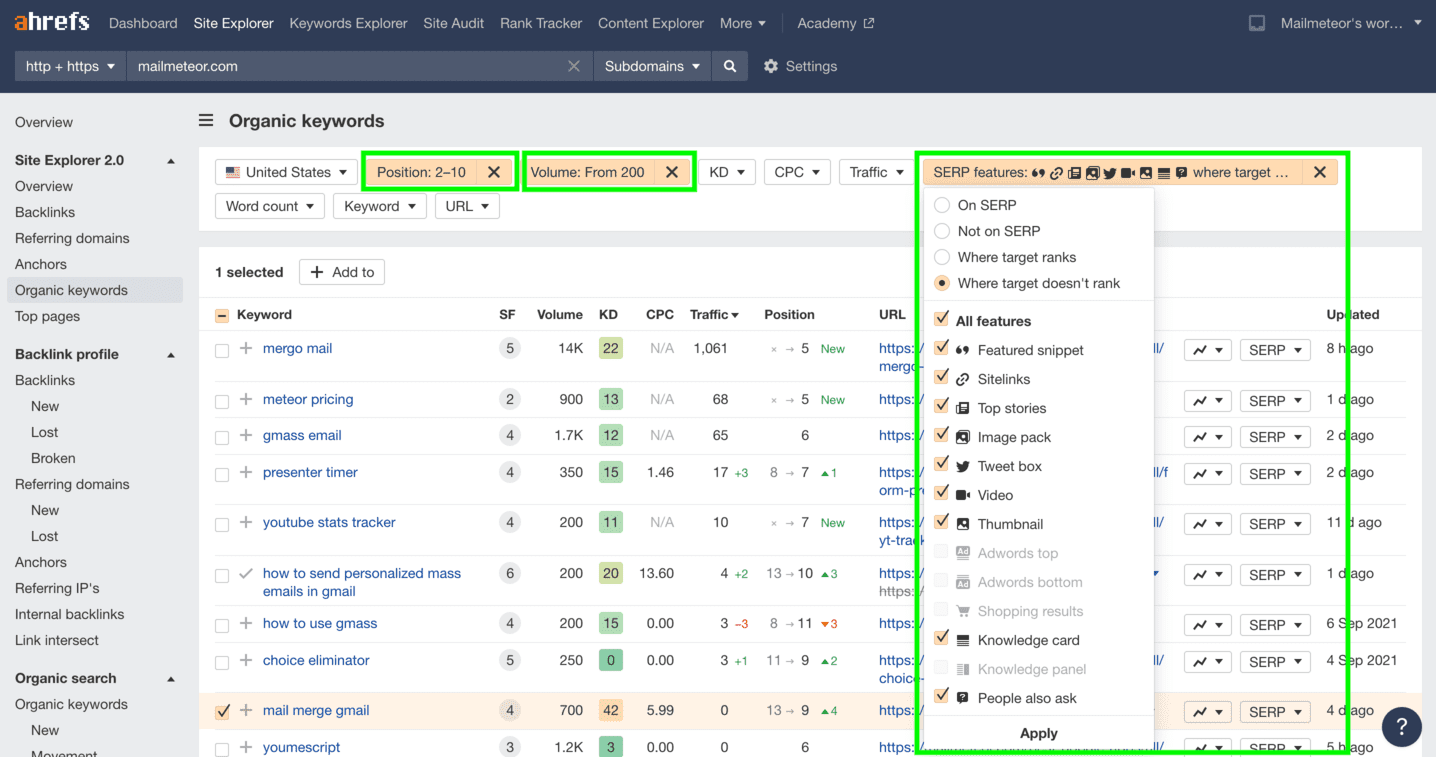This screenshot has height=757, width=1436.
Task: Clear the mailmeteor.com domain field
Action: pyautogui.click(x=574, y=66)
